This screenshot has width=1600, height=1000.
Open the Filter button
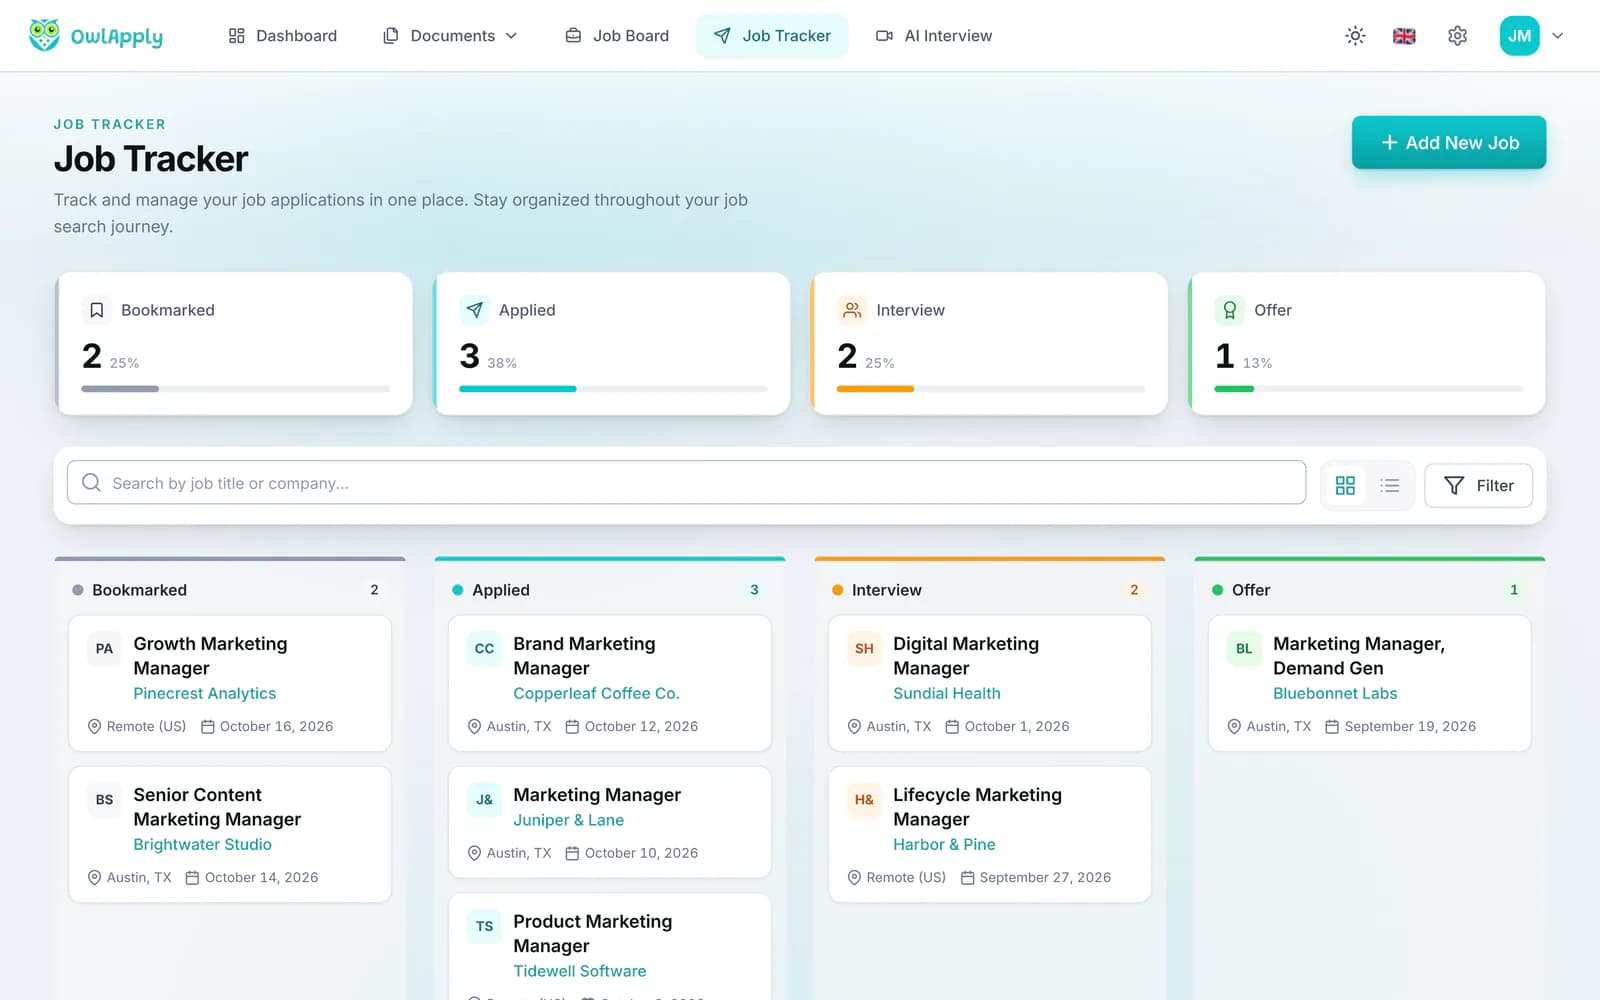[x=1478, y=485]
